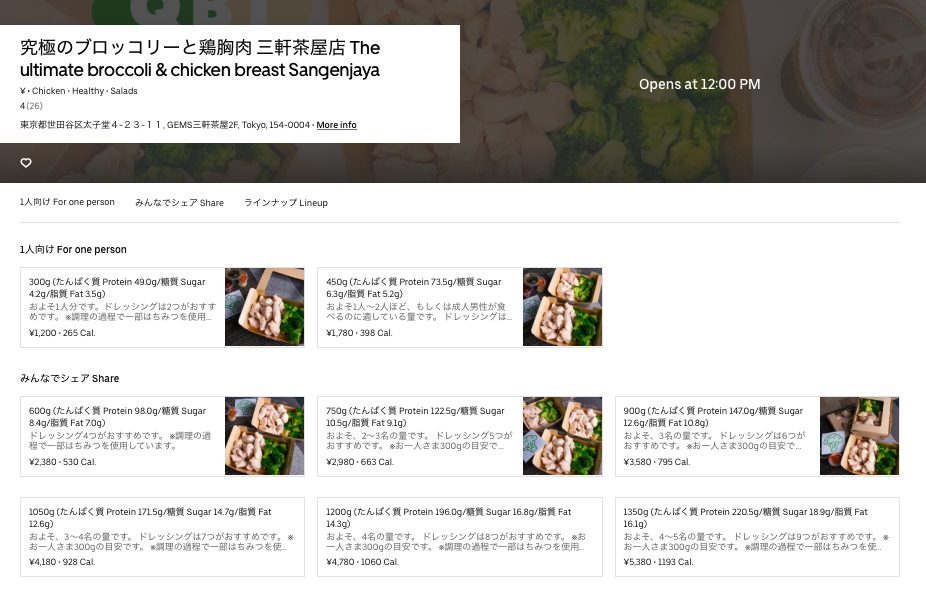Click the 750g item food photo
Screen dimensions: 926x589
click(562, 436)
